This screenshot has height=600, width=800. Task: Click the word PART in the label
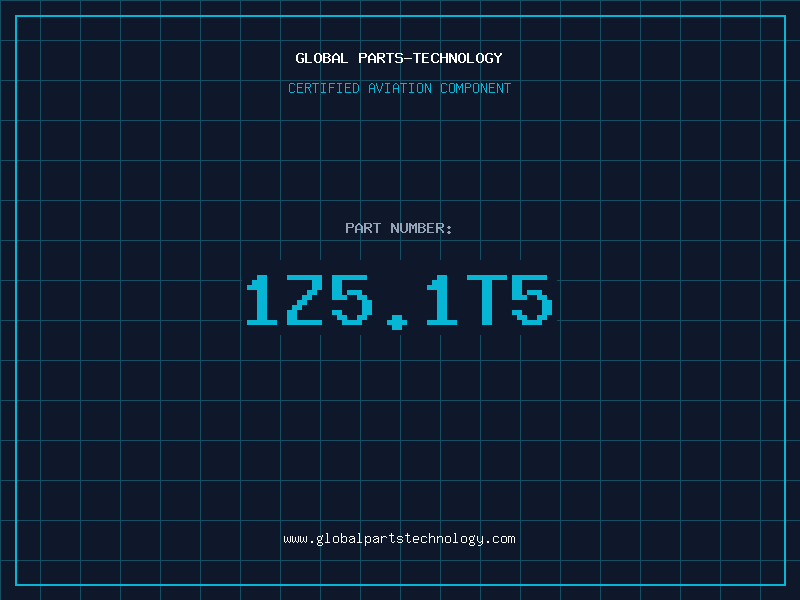(363, 228)
